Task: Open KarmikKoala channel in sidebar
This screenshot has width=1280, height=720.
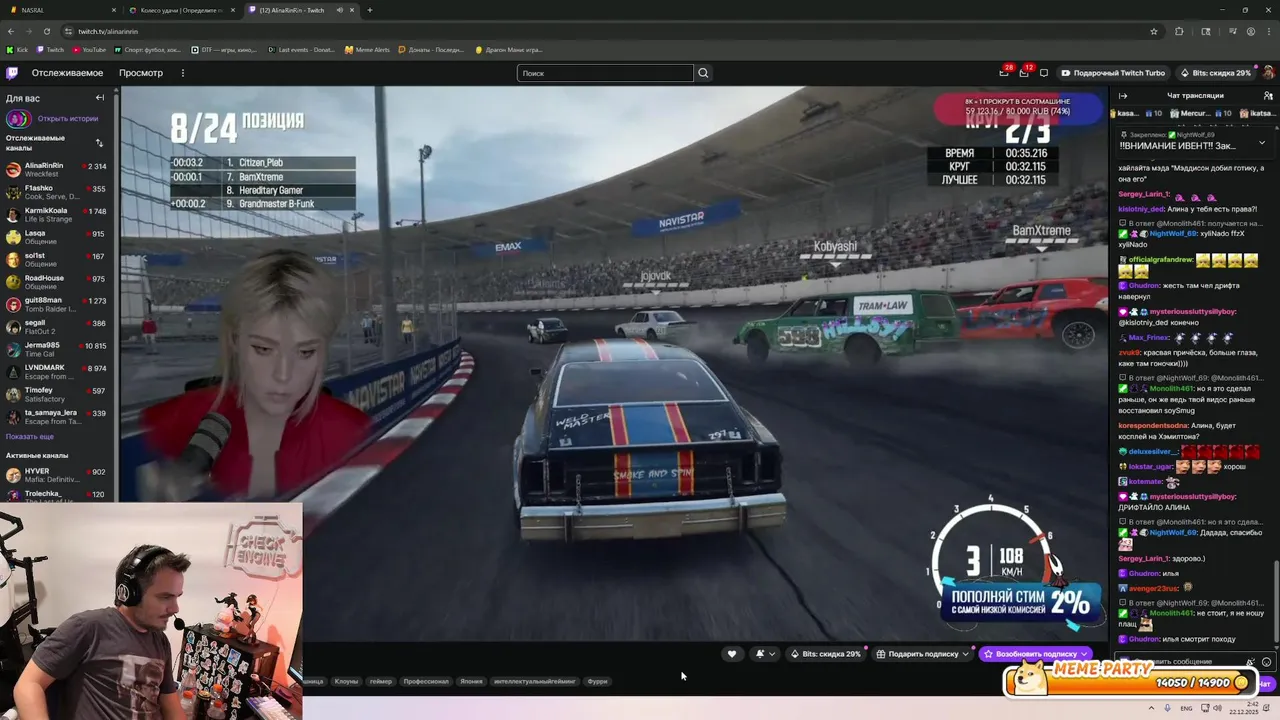Action: pos(59,215)
